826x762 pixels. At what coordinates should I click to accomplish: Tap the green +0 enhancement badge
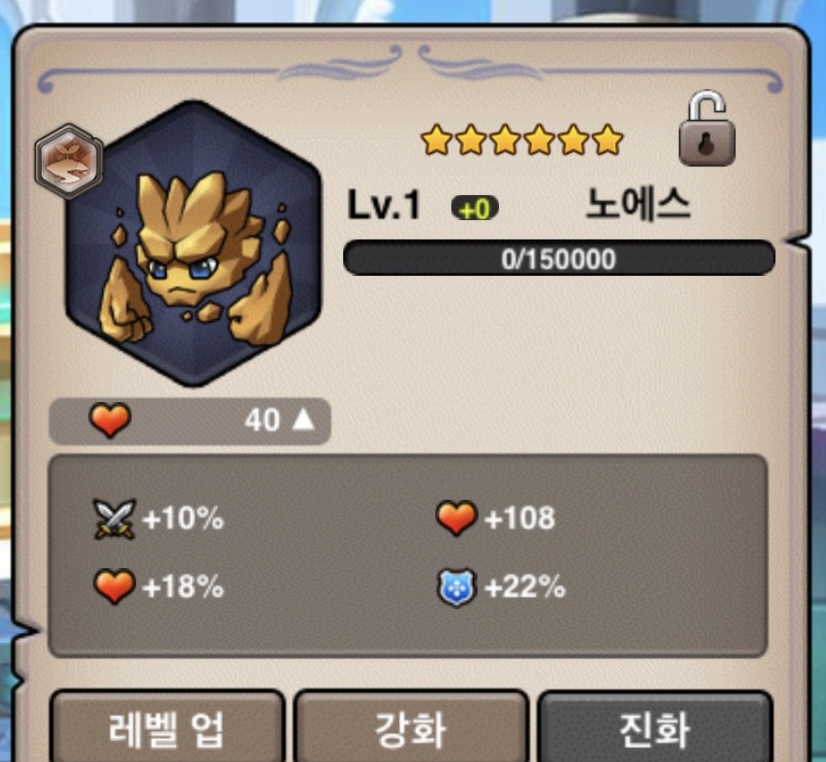pos(475,209)
